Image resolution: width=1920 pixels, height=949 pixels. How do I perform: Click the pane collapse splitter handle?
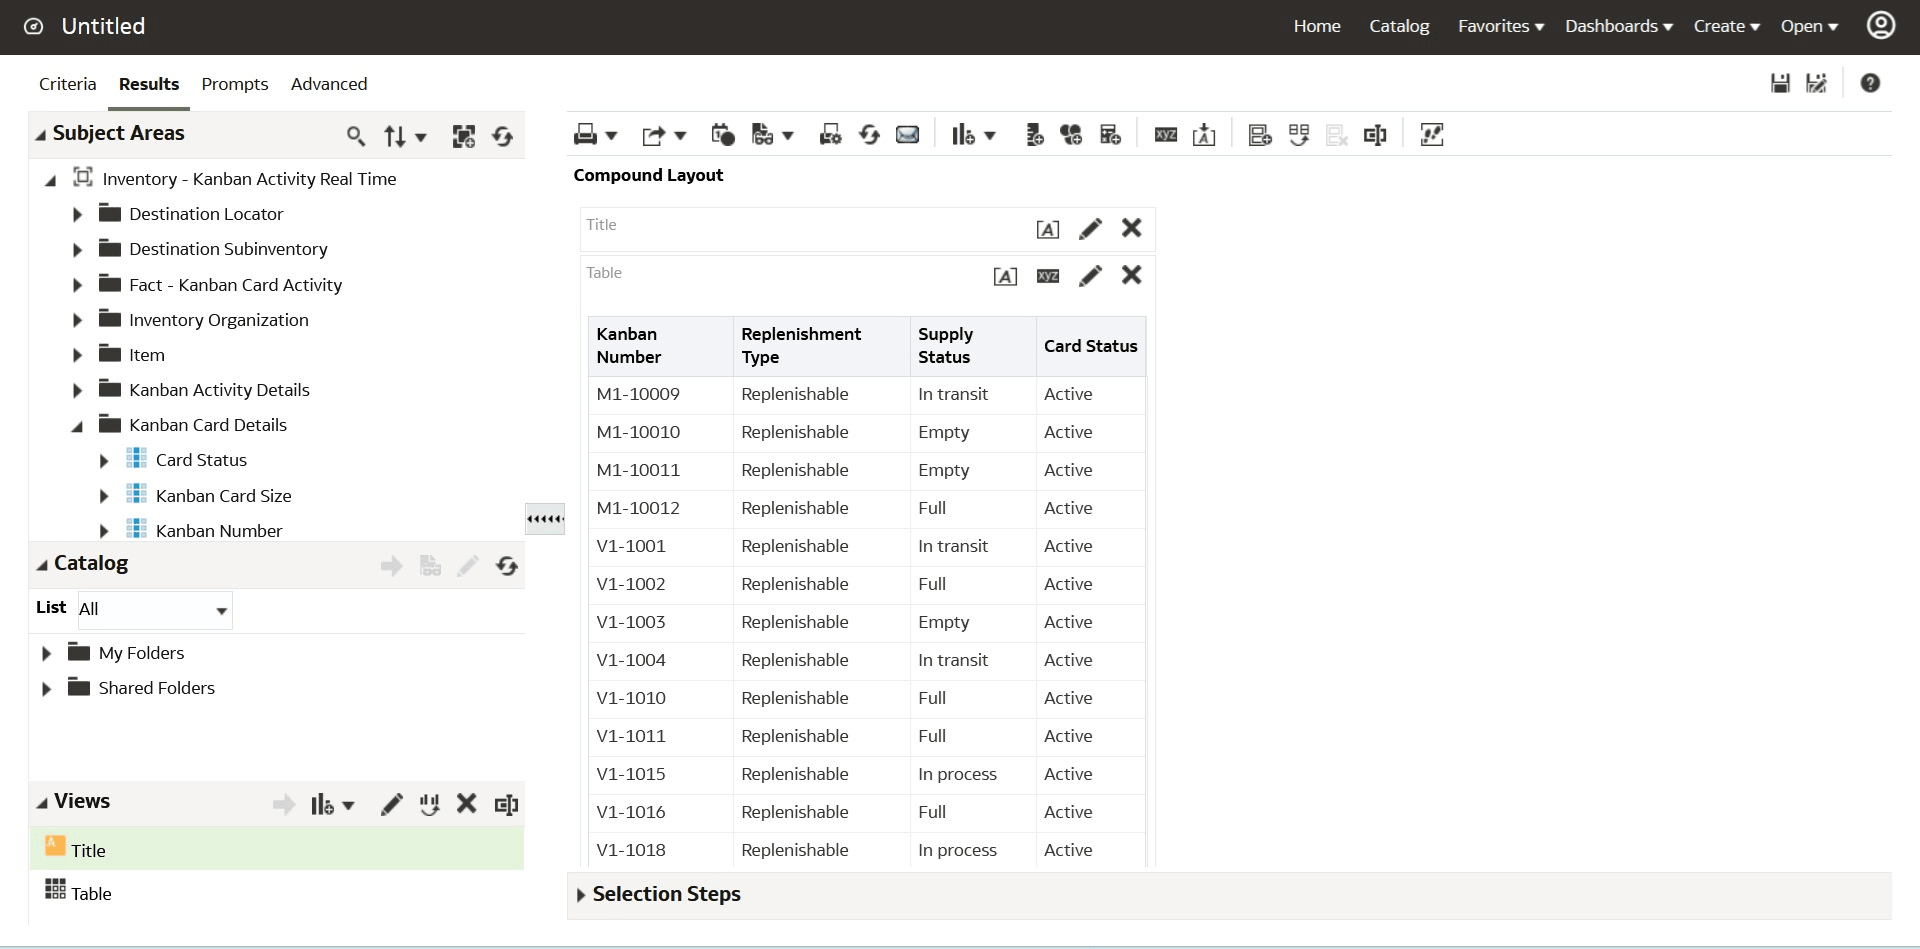point(545,519)
